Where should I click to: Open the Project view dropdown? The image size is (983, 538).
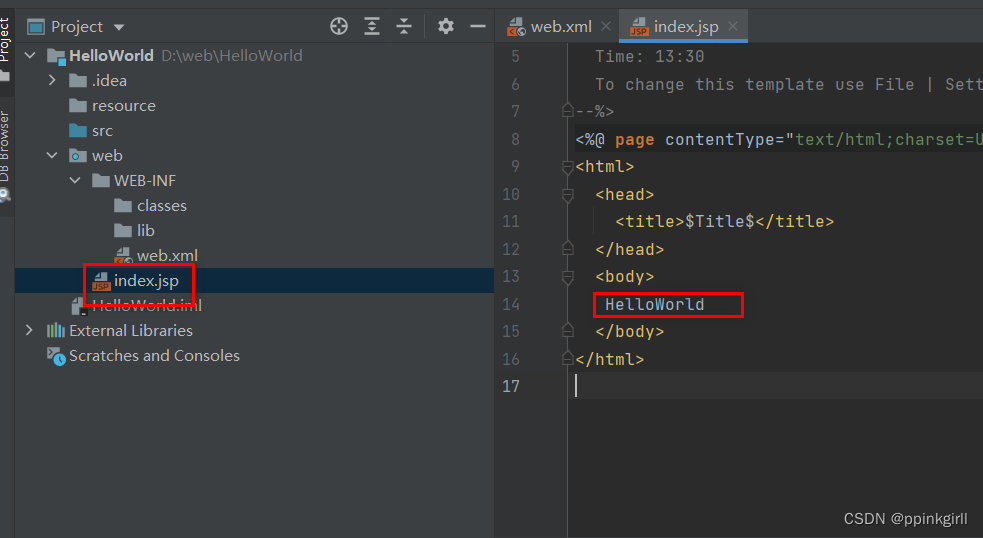118,28
